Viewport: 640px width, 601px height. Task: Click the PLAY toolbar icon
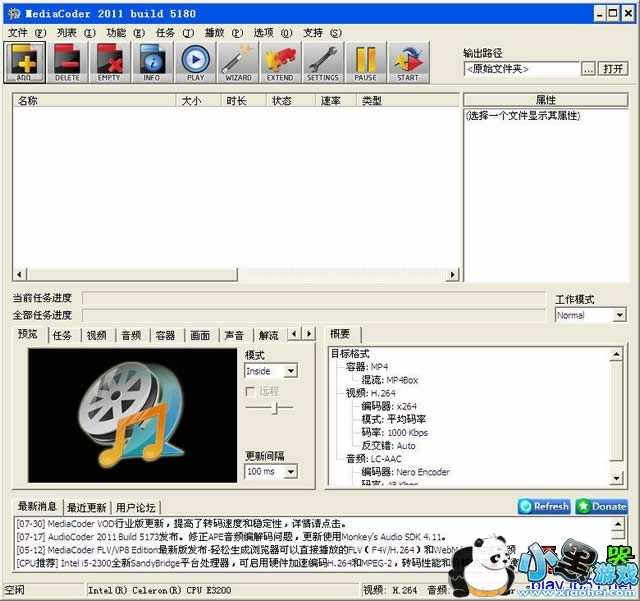point(195,62)
